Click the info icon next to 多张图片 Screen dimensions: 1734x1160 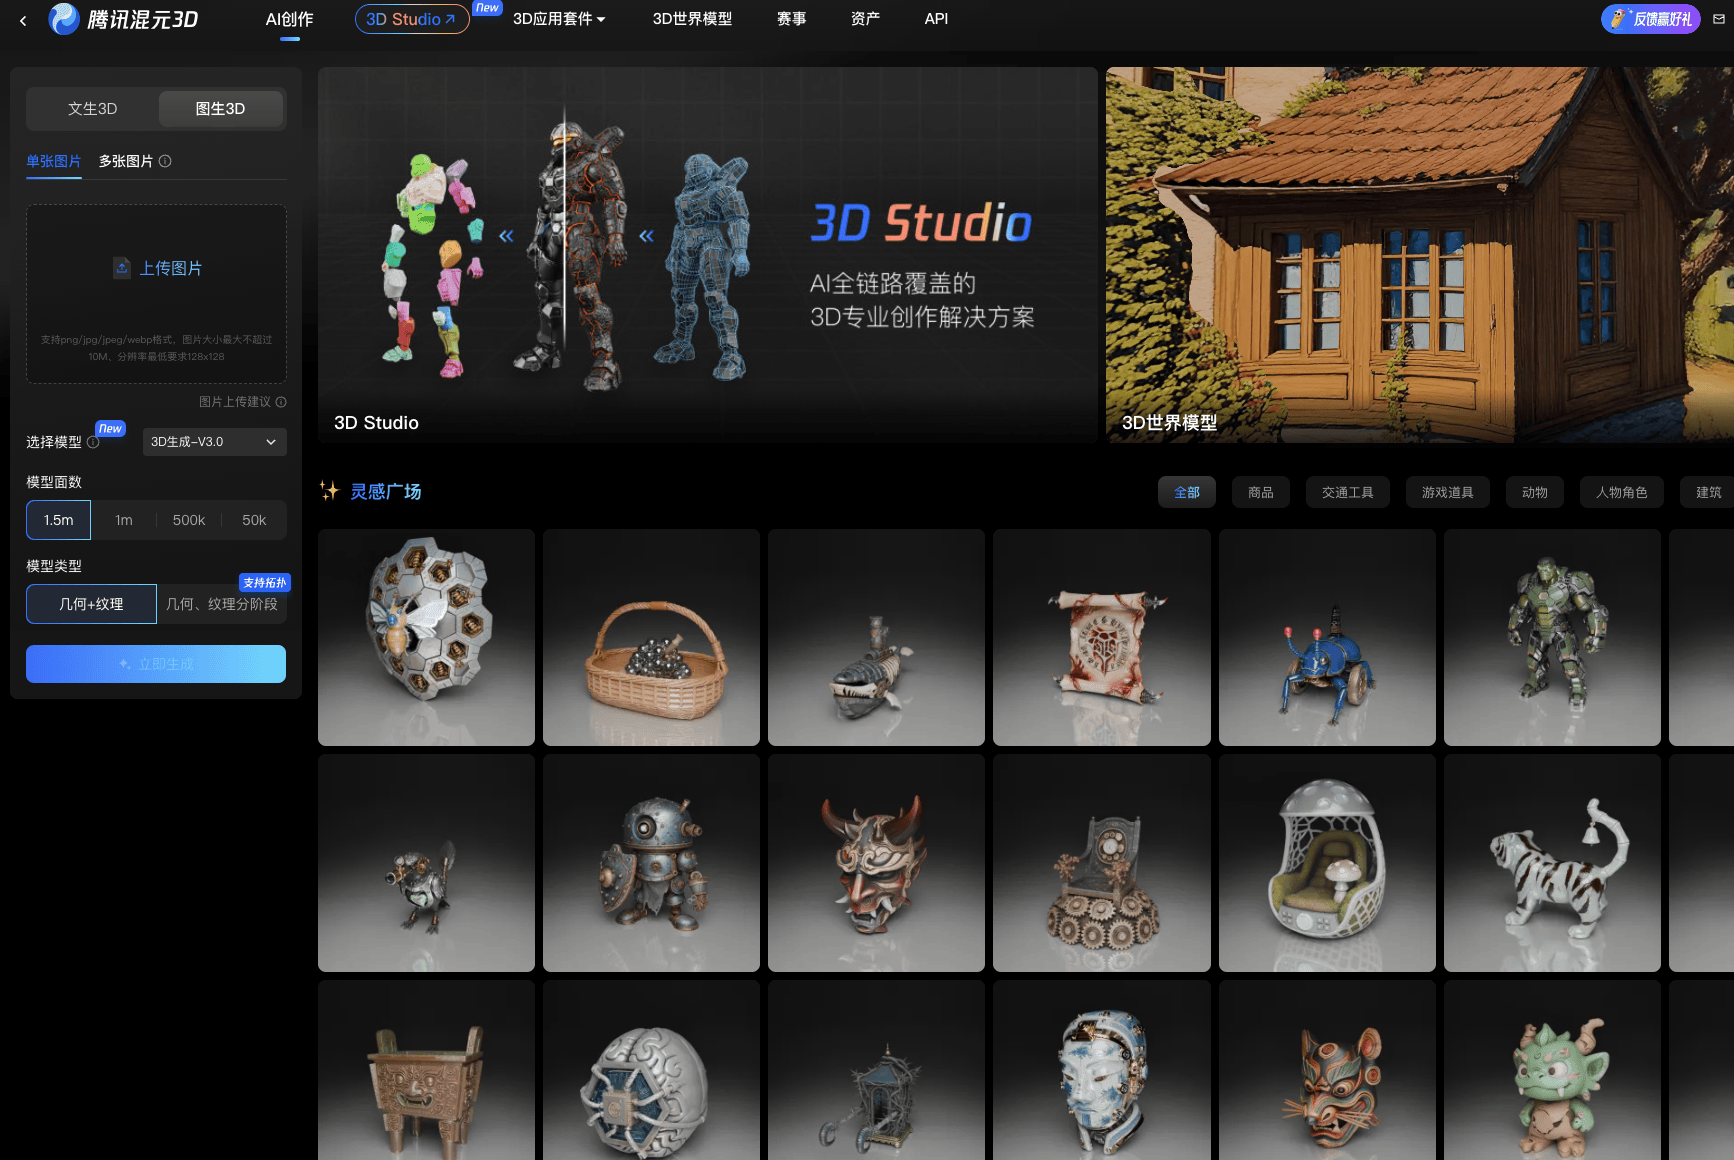pyautogui.click(x=165, y=161)
